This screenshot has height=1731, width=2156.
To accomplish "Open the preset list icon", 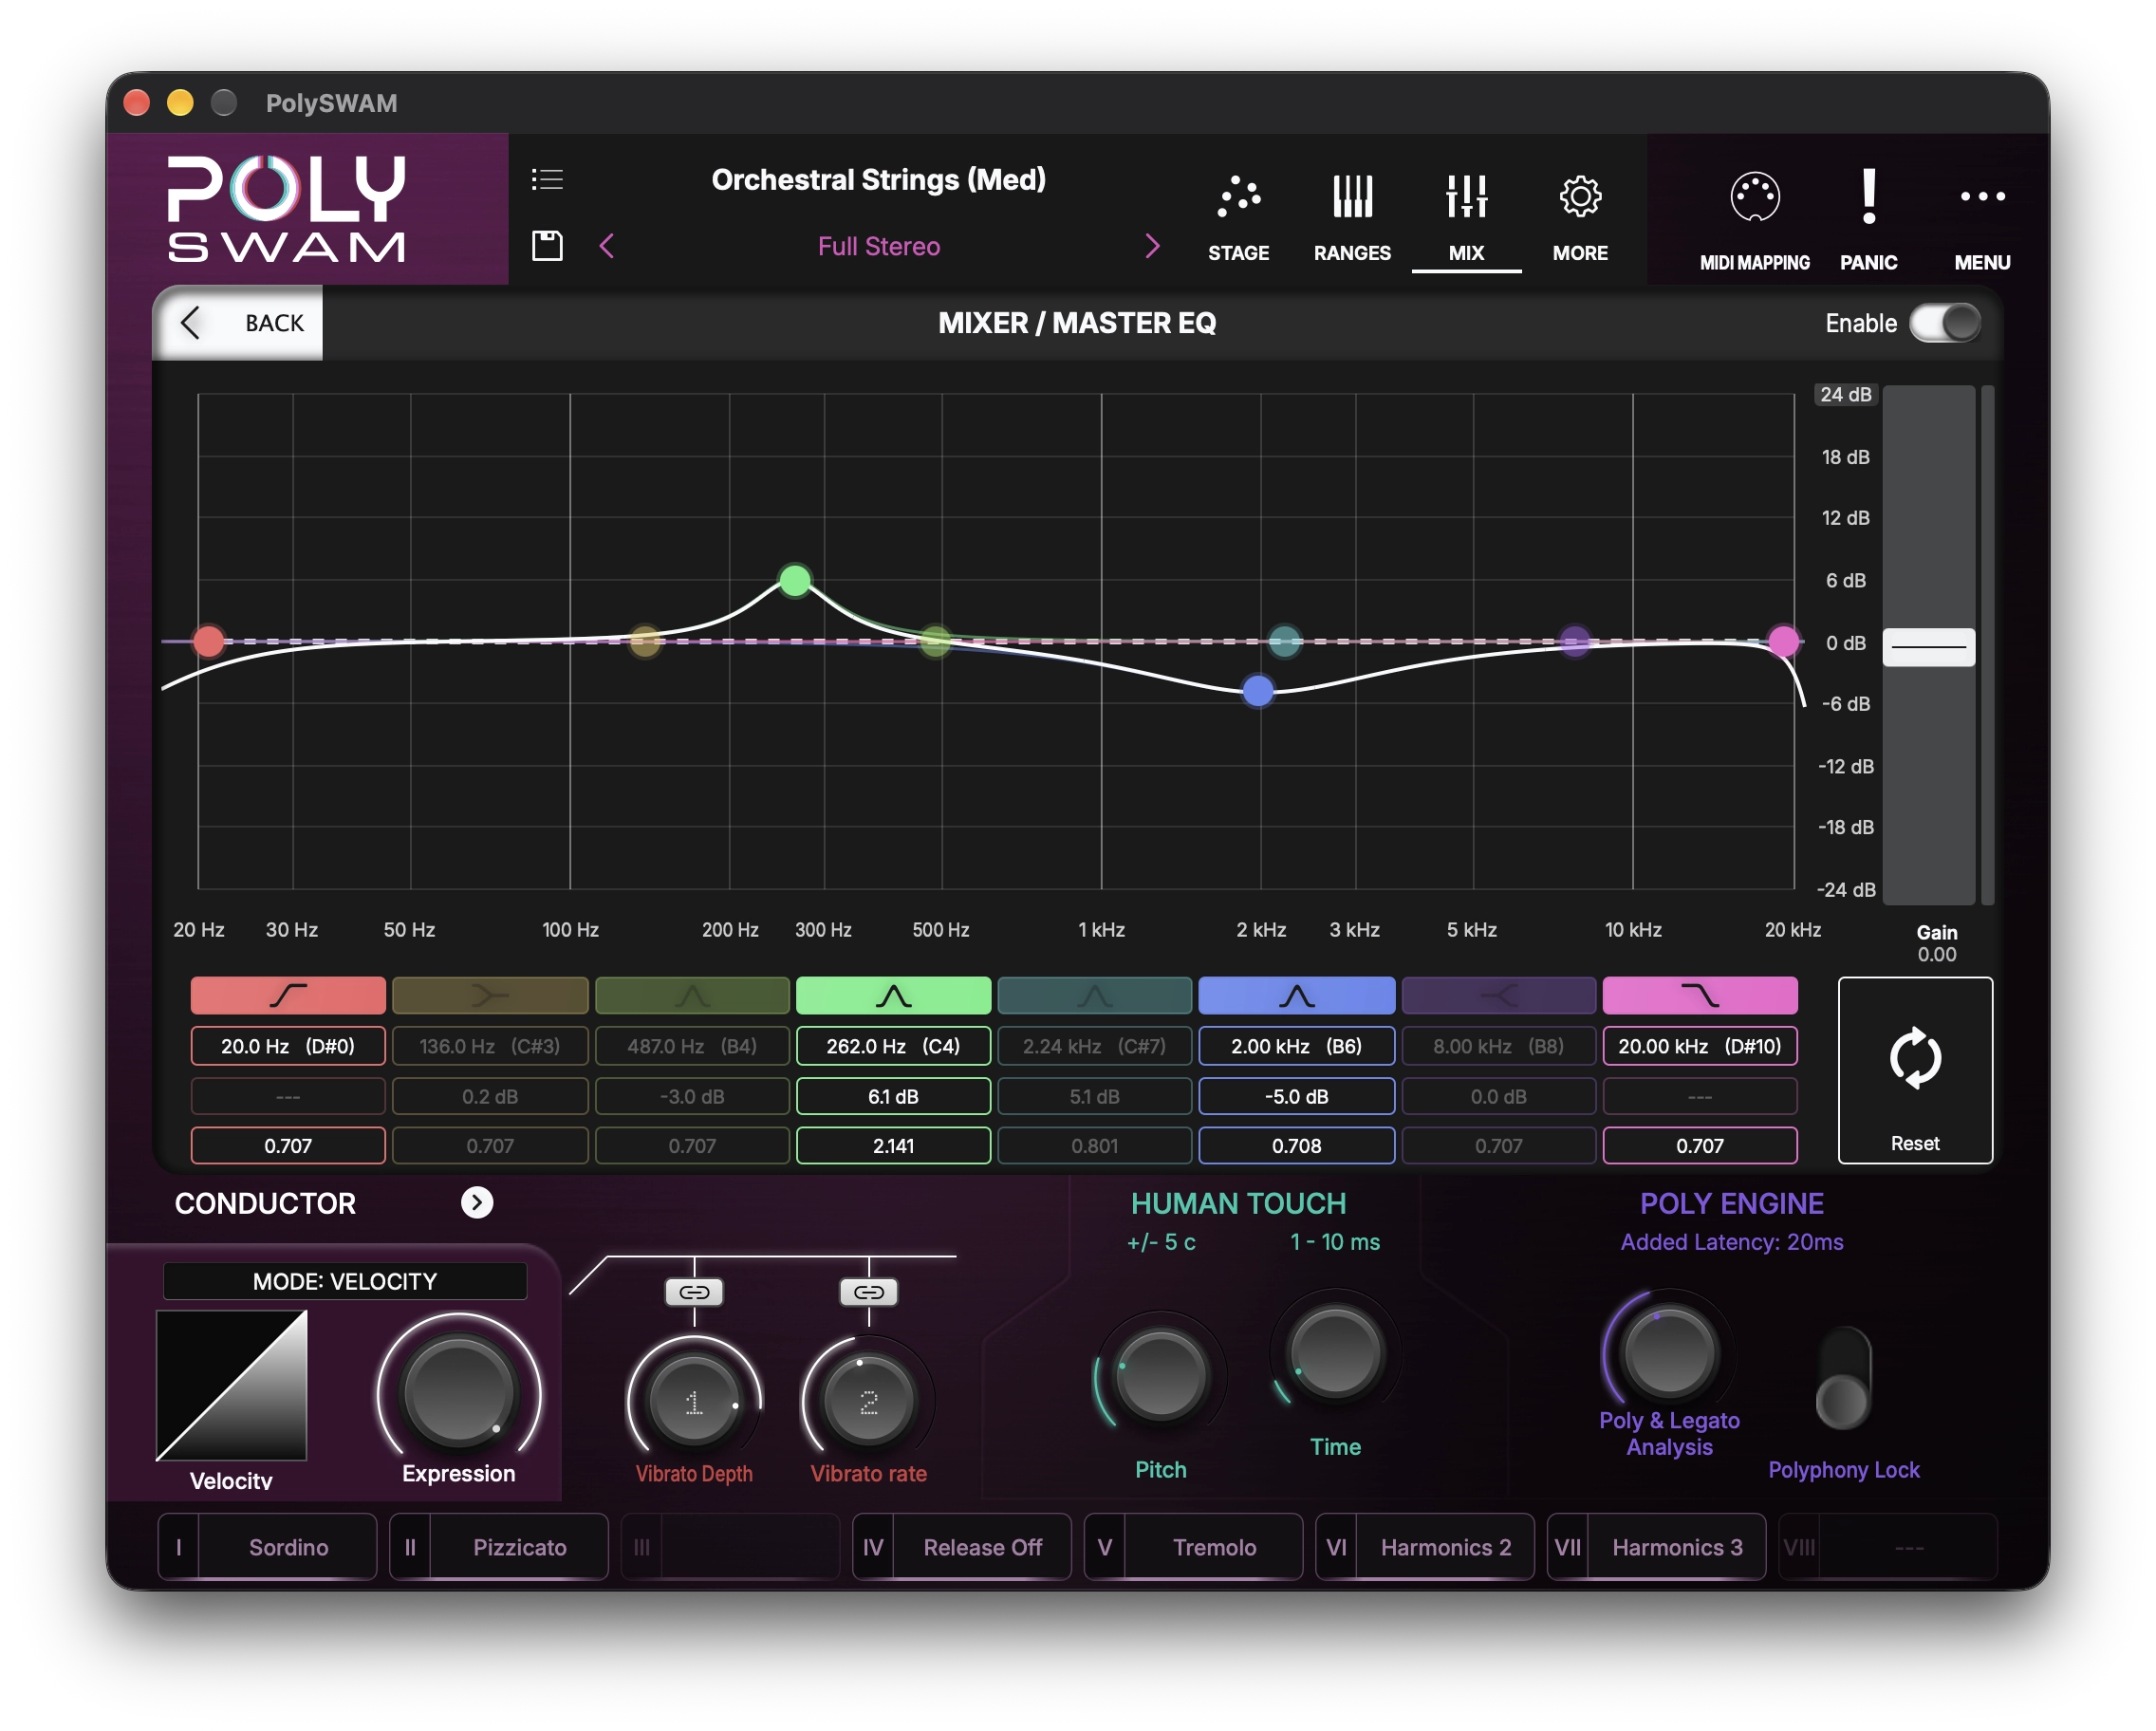I will click(x=547, y=179).
